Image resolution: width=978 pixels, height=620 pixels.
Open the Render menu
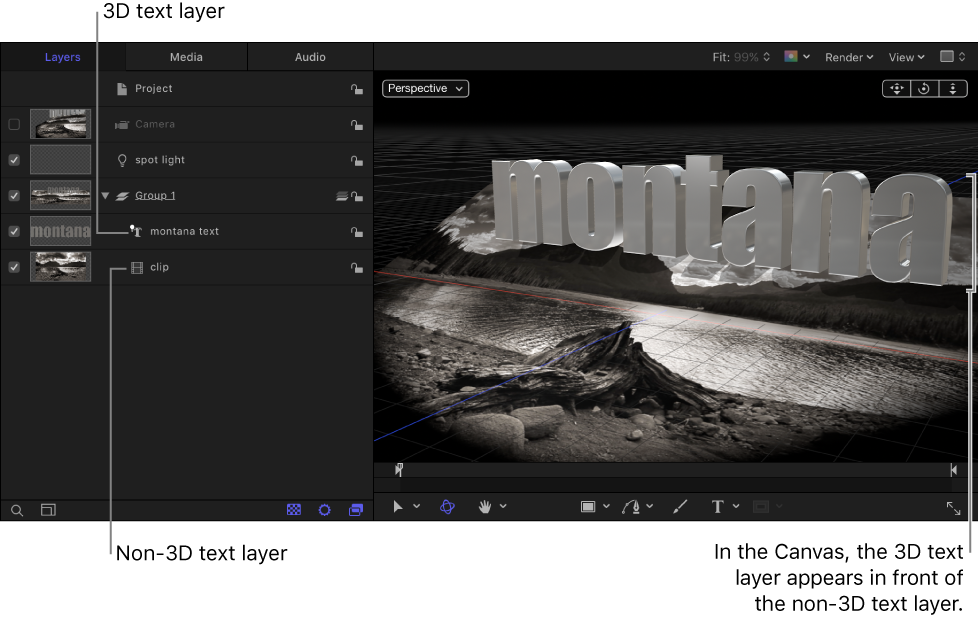(848, 57)
